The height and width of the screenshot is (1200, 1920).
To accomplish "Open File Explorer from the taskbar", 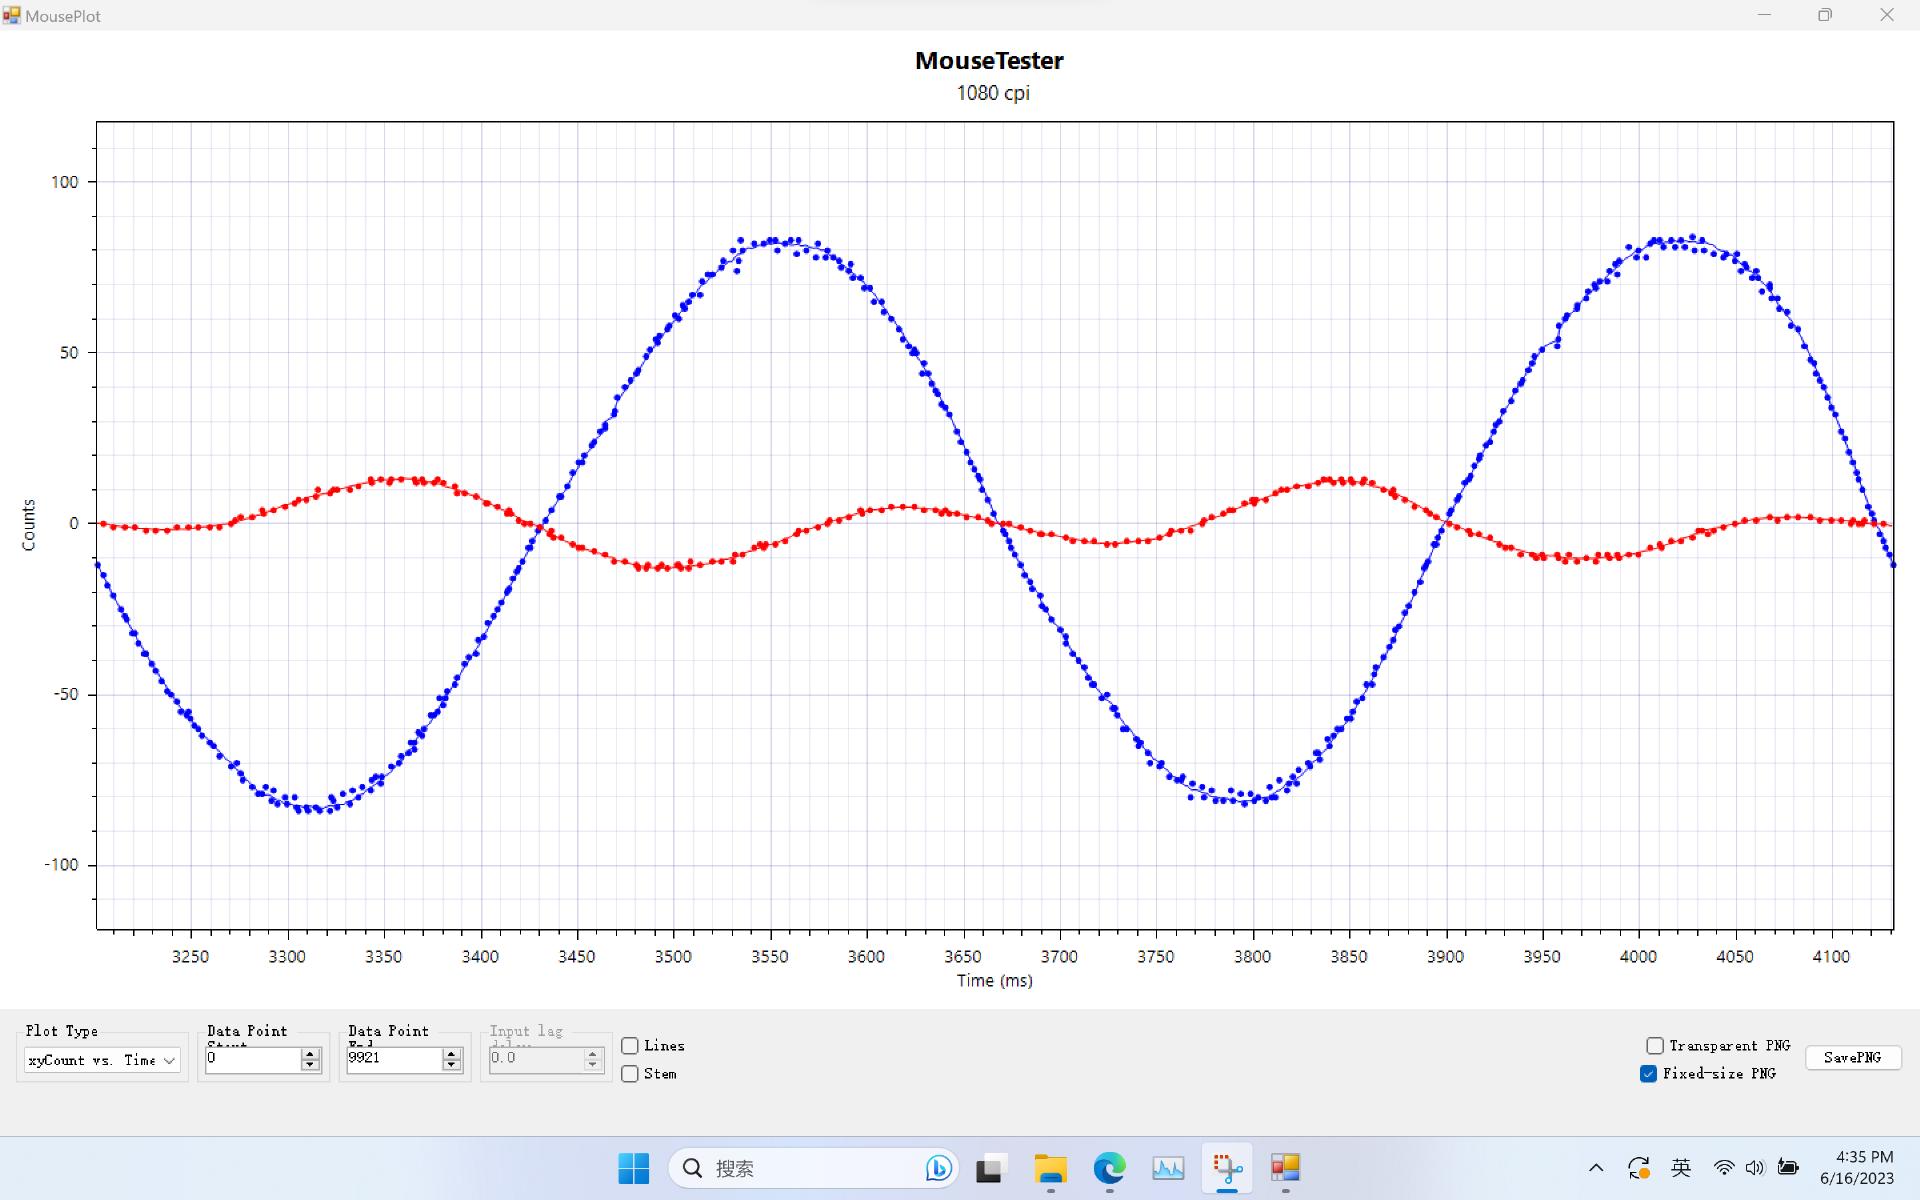I will (1050, 1168).
